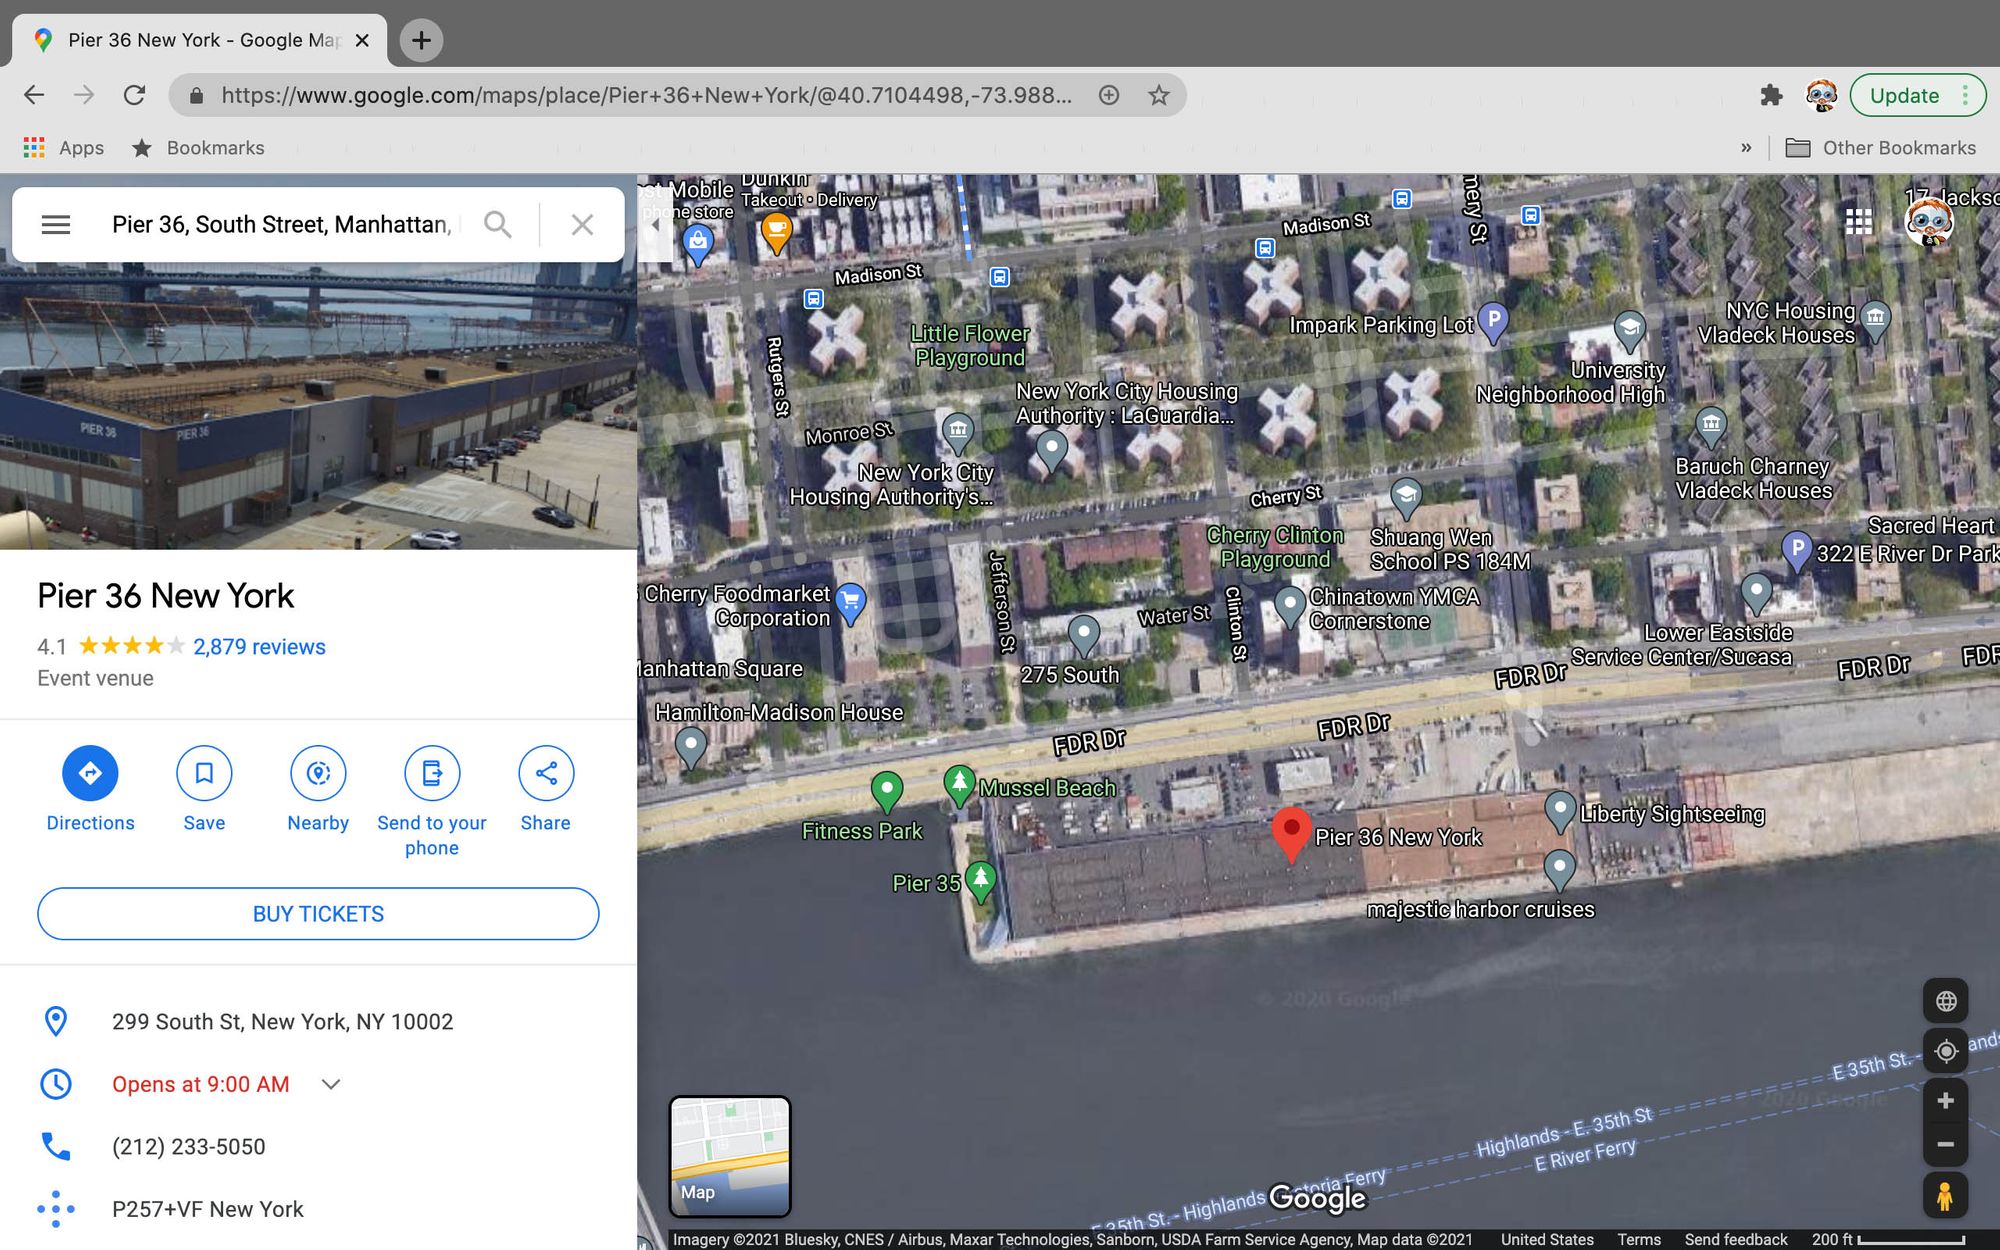Click the Terms link at the bottom
This screenshot has width=2000, height=1250.
[x=1639, y=1239]
